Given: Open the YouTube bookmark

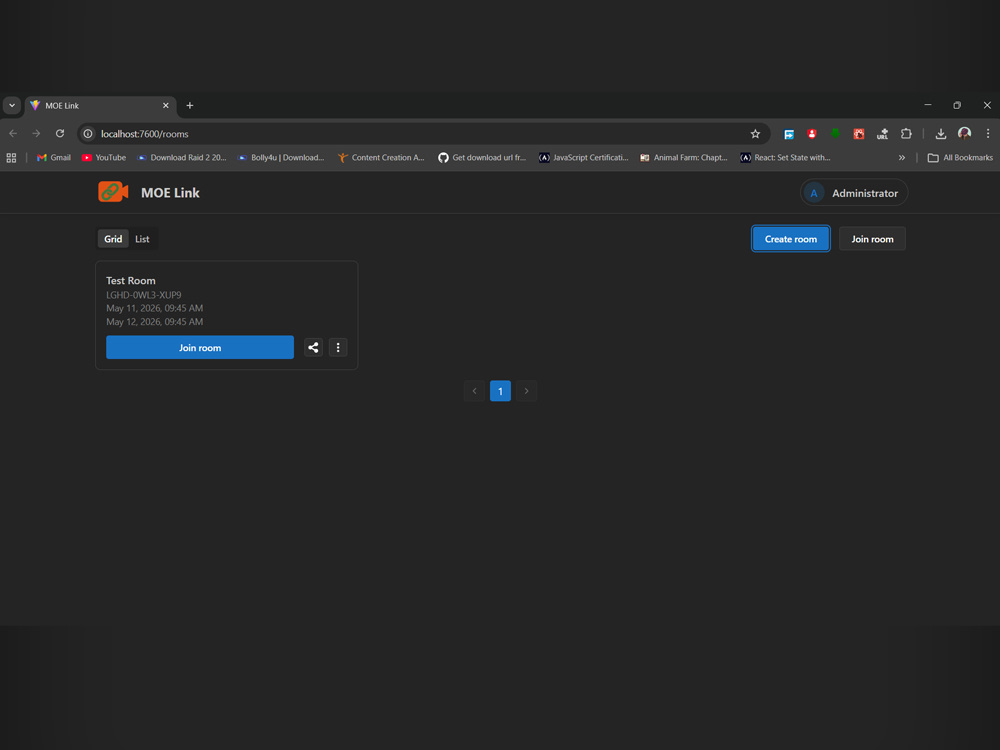Looking at the screenshot, I should (104, 158).
